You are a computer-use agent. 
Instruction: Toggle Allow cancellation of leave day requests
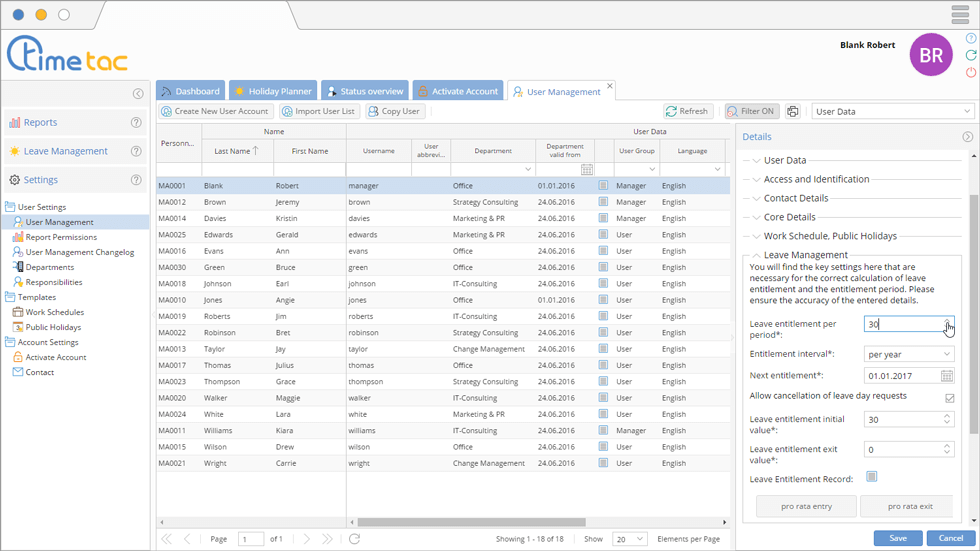pyautogui.click(x=949, y=398)
